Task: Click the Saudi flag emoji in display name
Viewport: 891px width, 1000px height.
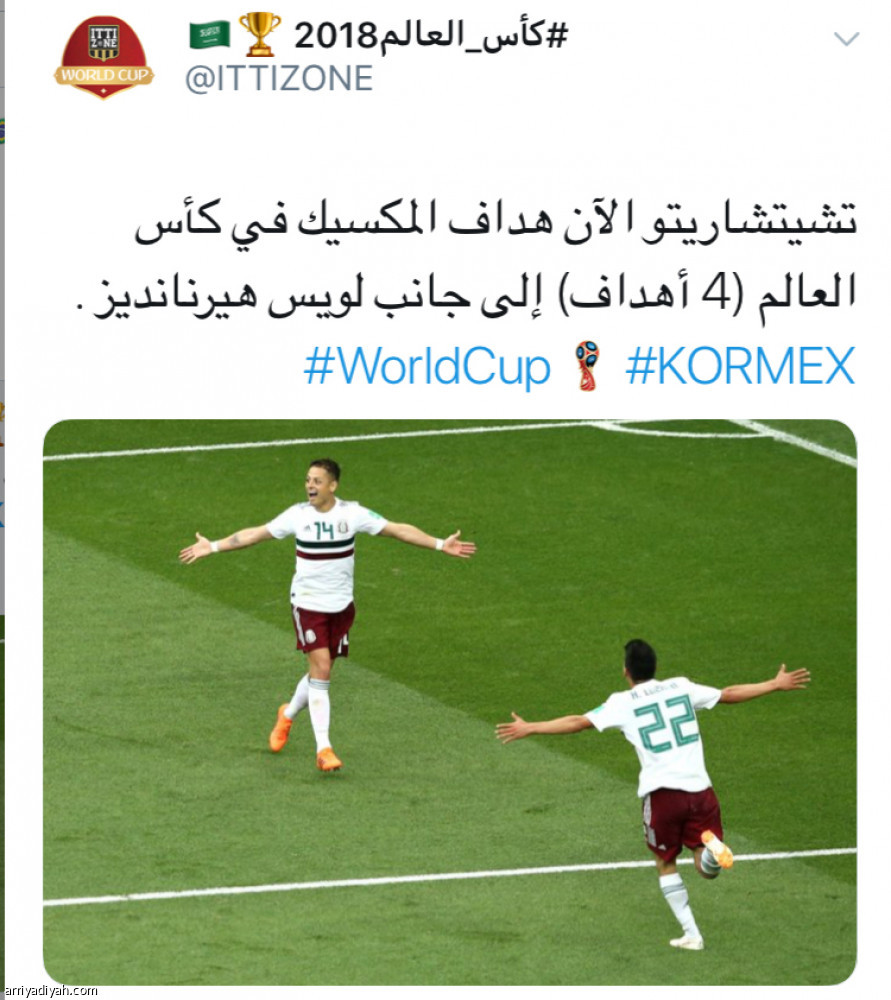Action: click(209, 35)
